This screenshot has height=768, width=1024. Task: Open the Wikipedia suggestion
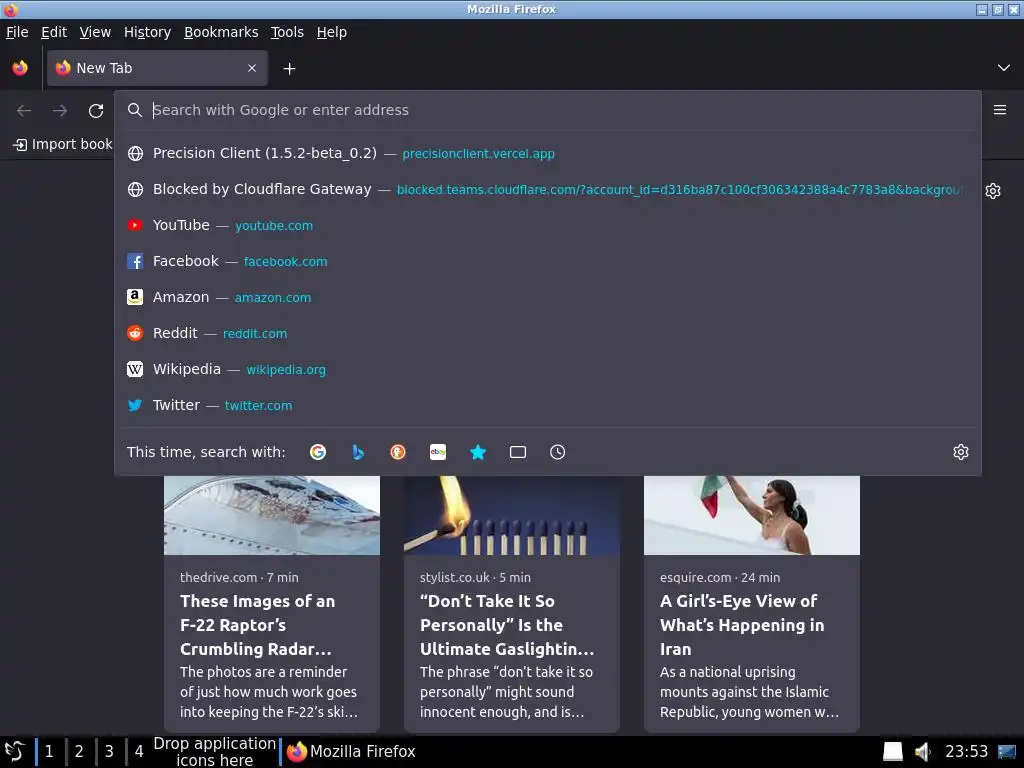pos(547,369)
